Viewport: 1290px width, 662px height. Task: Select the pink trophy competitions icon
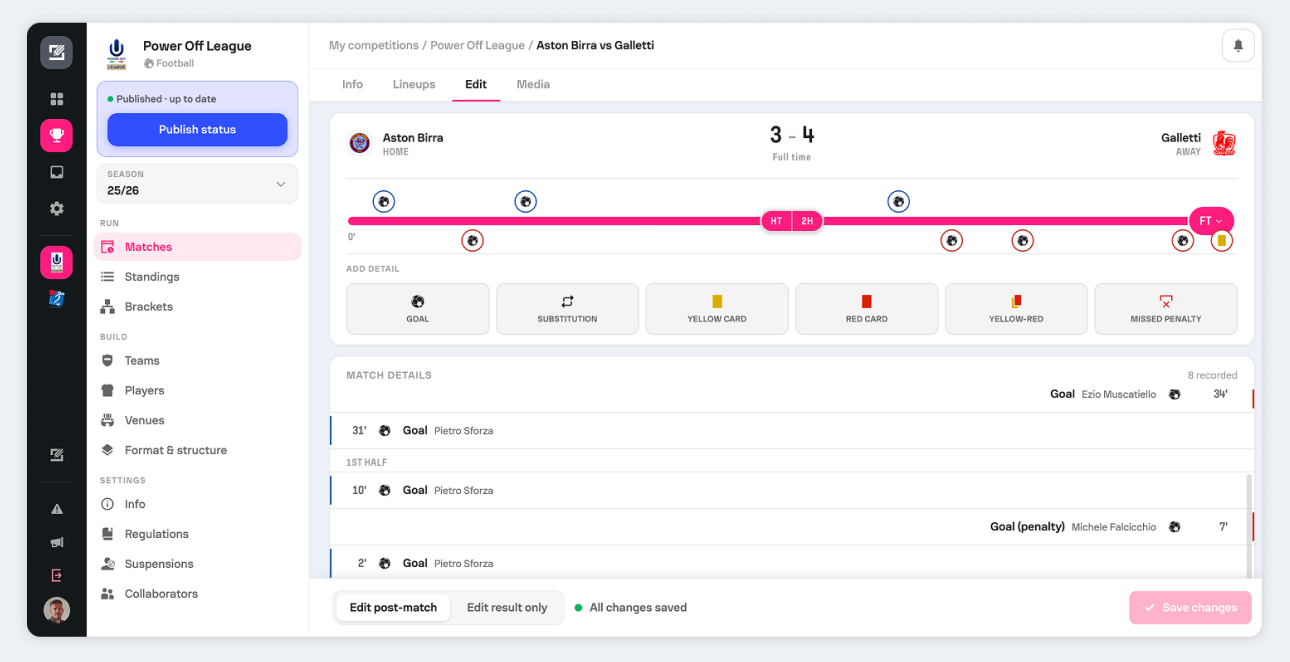57,135
